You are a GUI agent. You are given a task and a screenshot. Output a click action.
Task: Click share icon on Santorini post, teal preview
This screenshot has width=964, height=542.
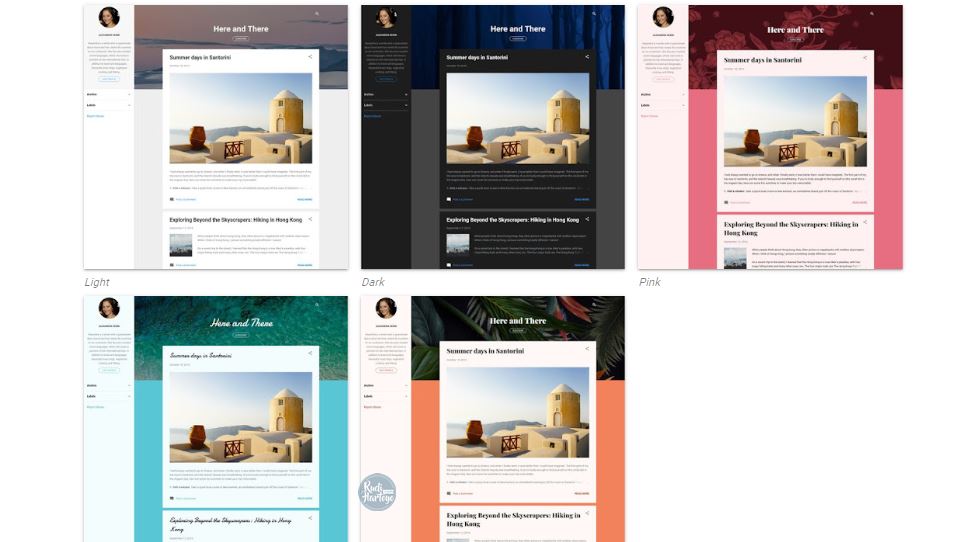310,353
